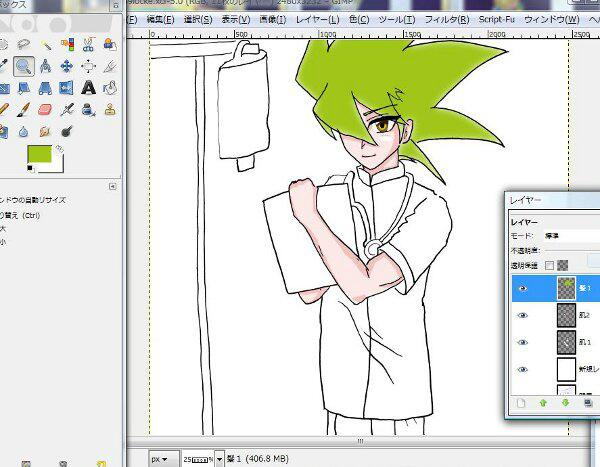Click the 25% zoom input field
600x467 pixels.
198,459
